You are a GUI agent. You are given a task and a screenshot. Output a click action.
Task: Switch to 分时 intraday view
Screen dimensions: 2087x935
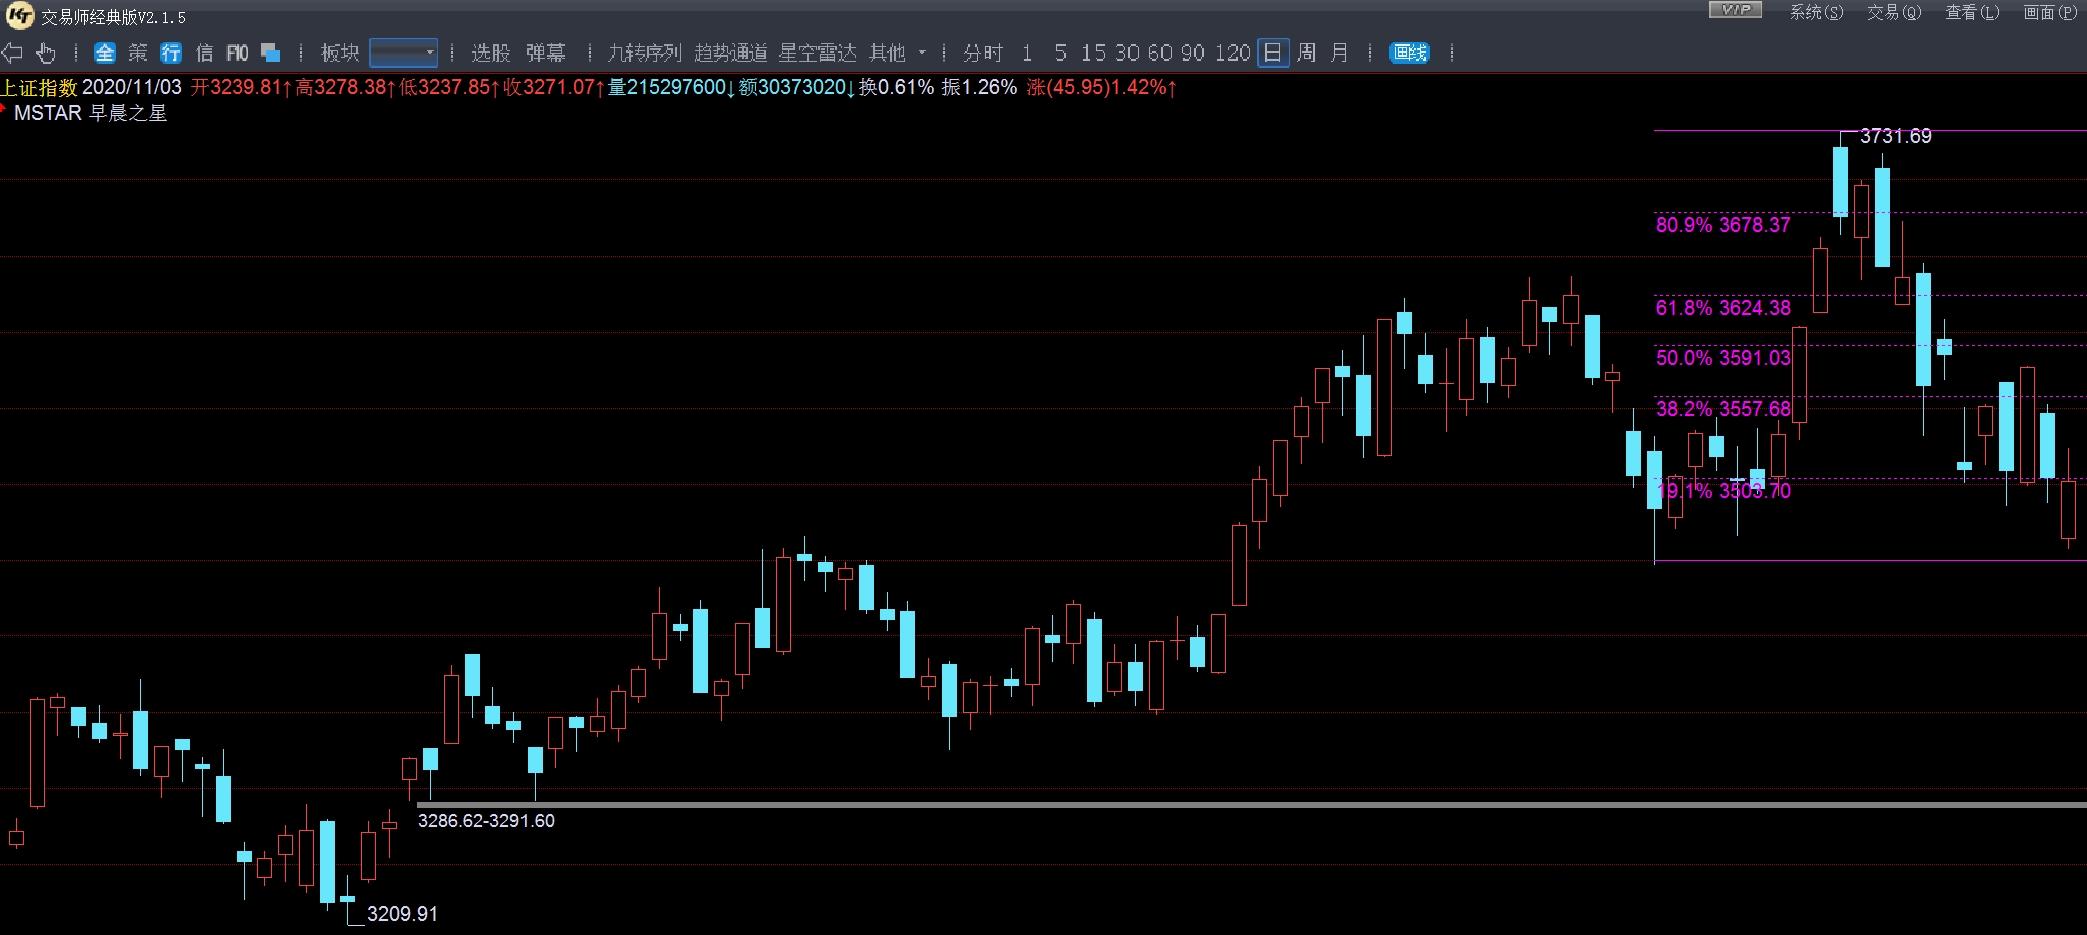[x=983, y=52]
